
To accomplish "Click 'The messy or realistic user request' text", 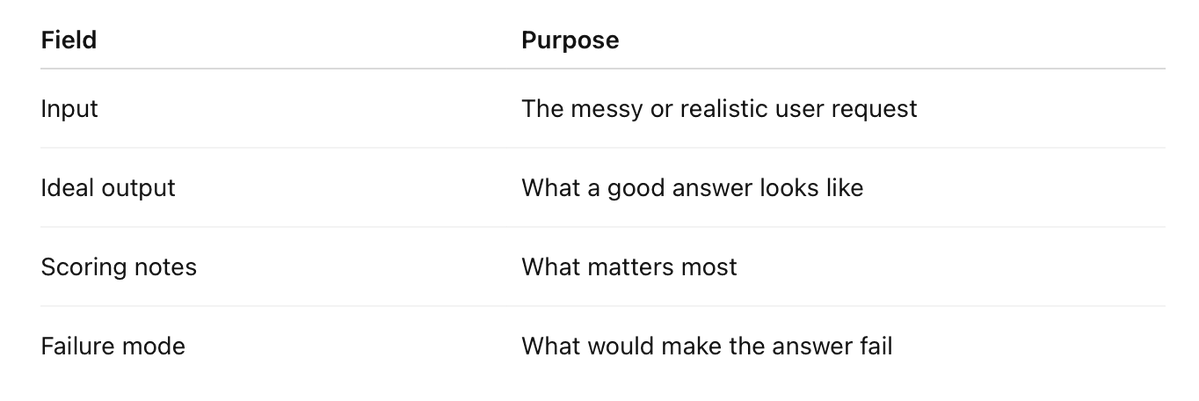I will pyautogui.click(x=719, y=109).
